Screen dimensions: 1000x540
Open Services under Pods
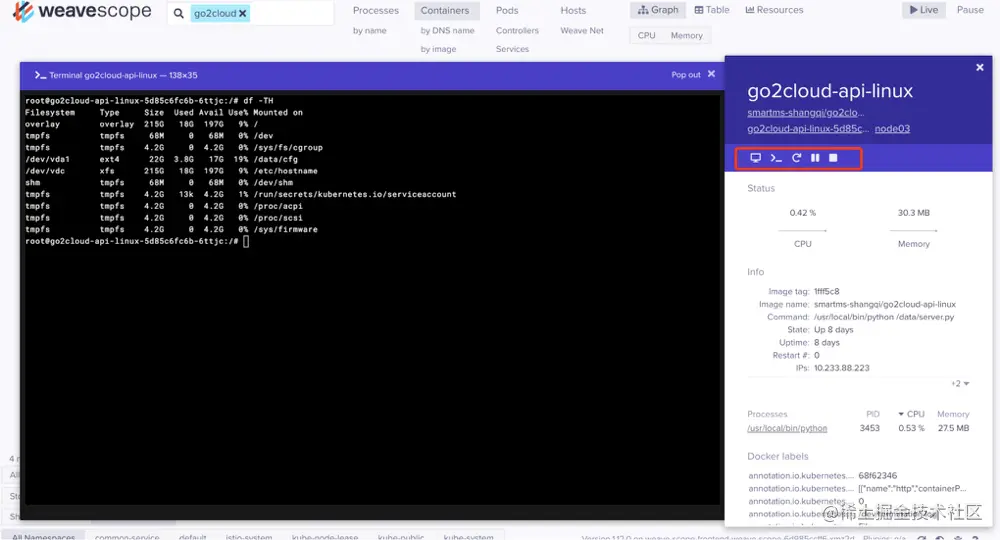pyautogui.click(x=512, y=49)
